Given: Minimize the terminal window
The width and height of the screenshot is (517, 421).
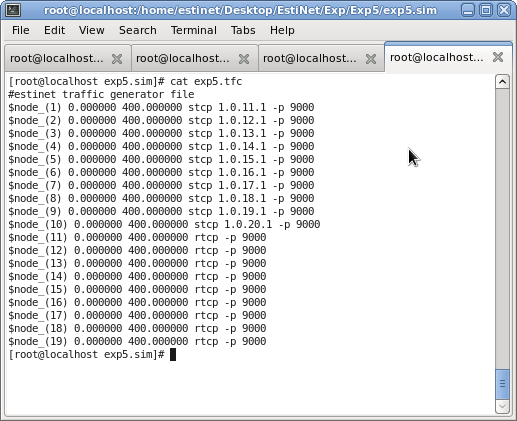Looking at the screenshot, I should (x=468, y=10).
